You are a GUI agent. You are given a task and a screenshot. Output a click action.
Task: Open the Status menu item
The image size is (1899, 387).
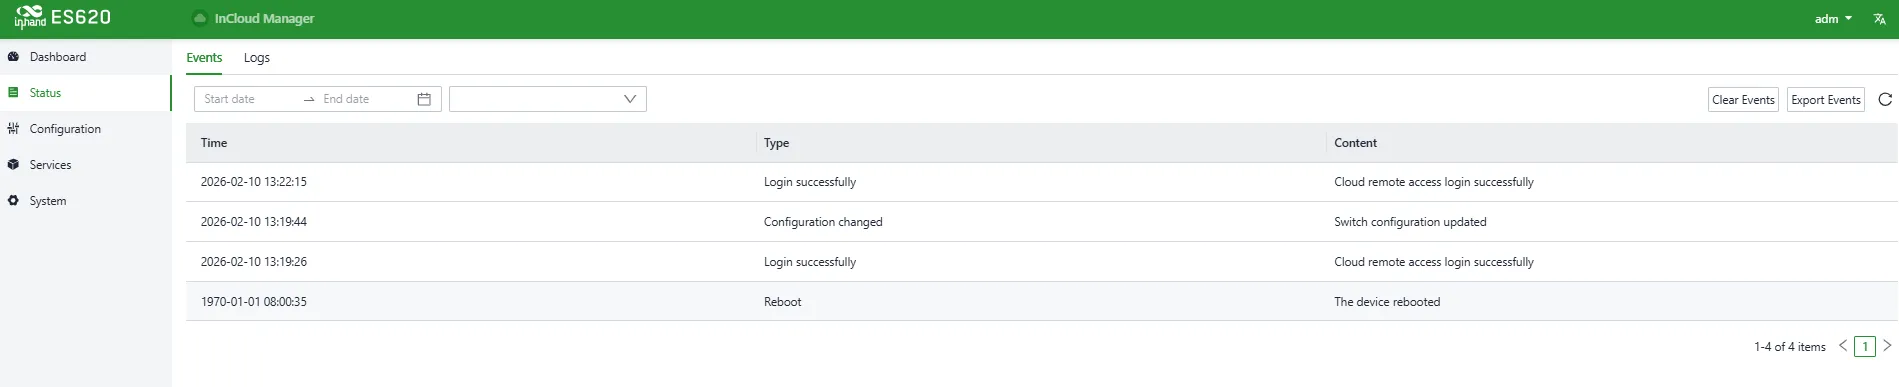click(x=86, y=93)
